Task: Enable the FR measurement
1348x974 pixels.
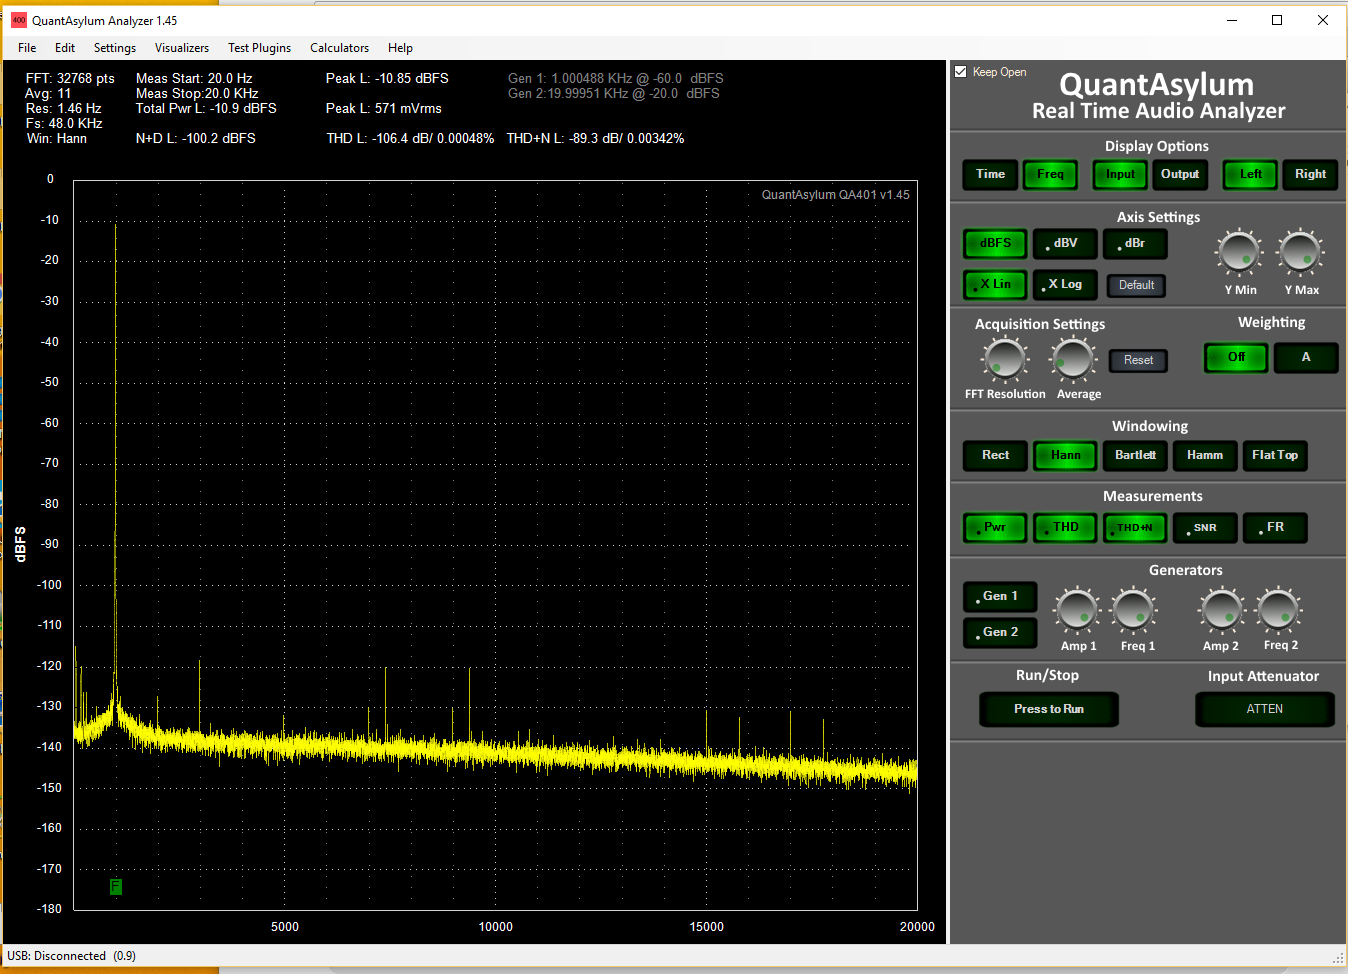Action: point(1275,528)
